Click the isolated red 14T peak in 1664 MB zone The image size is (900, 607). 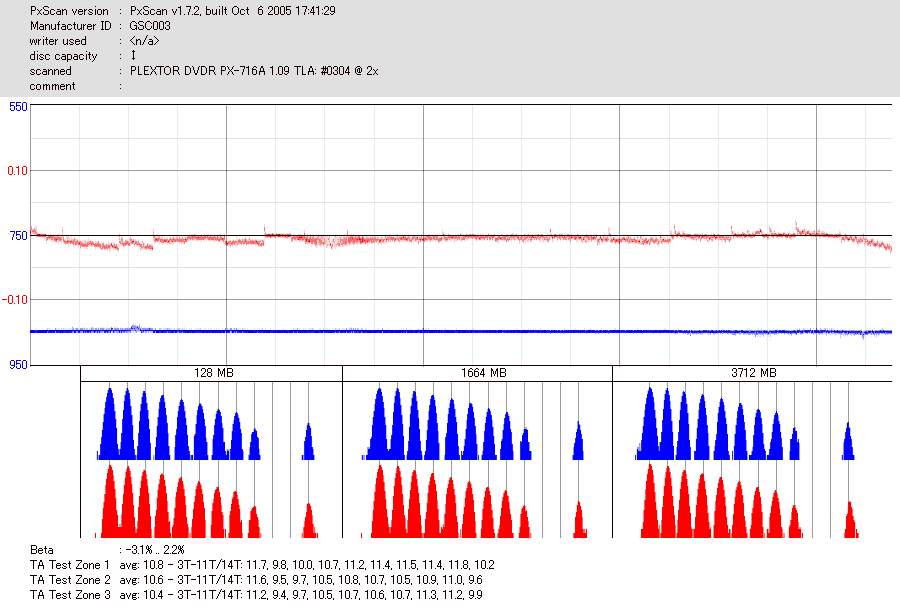(580, 520)
